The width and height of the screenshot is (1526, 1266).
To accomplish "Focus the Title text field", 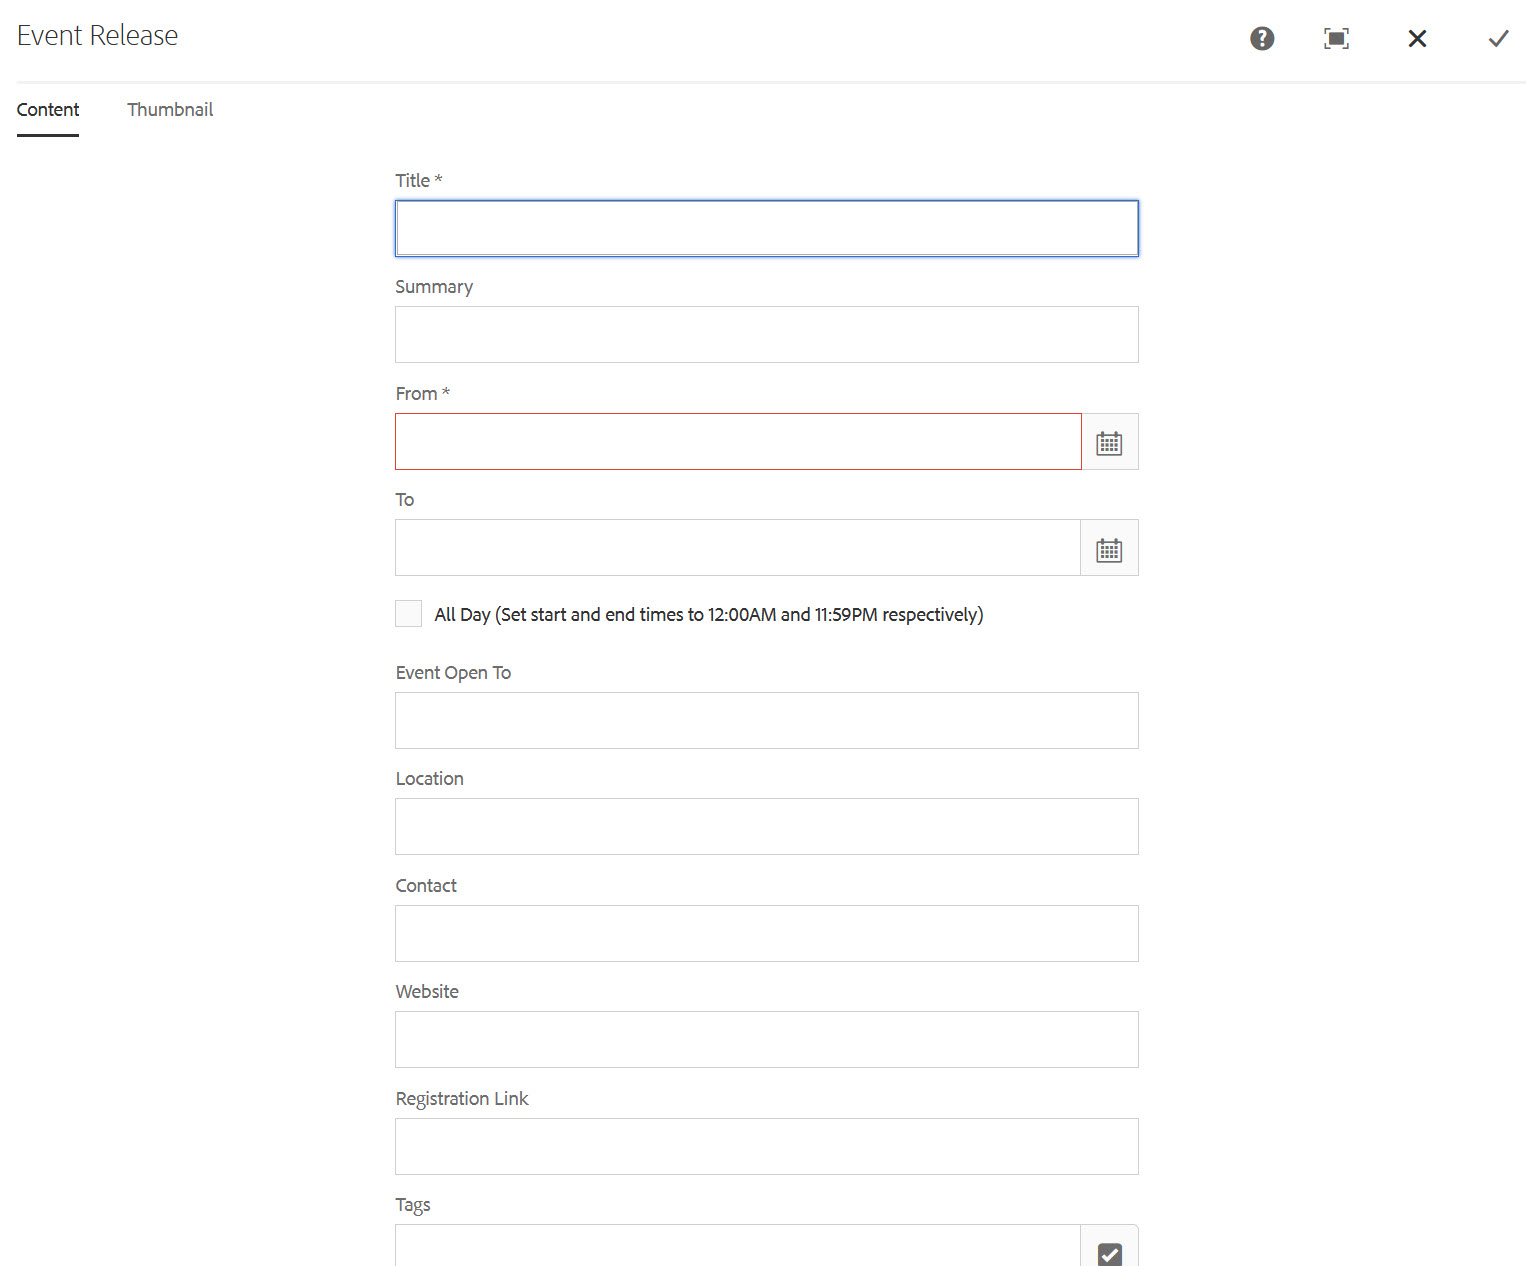I will [766, 228].
